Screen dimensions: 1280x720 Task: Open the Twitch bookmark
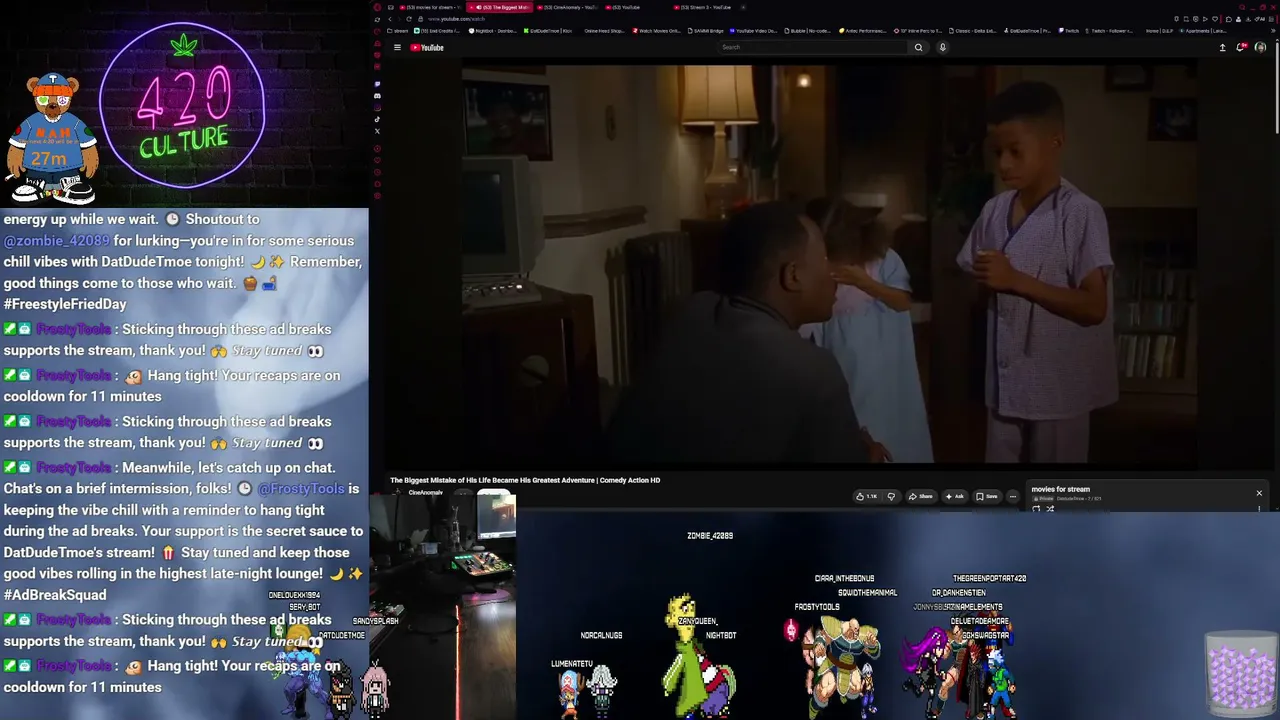[1069, 31]
